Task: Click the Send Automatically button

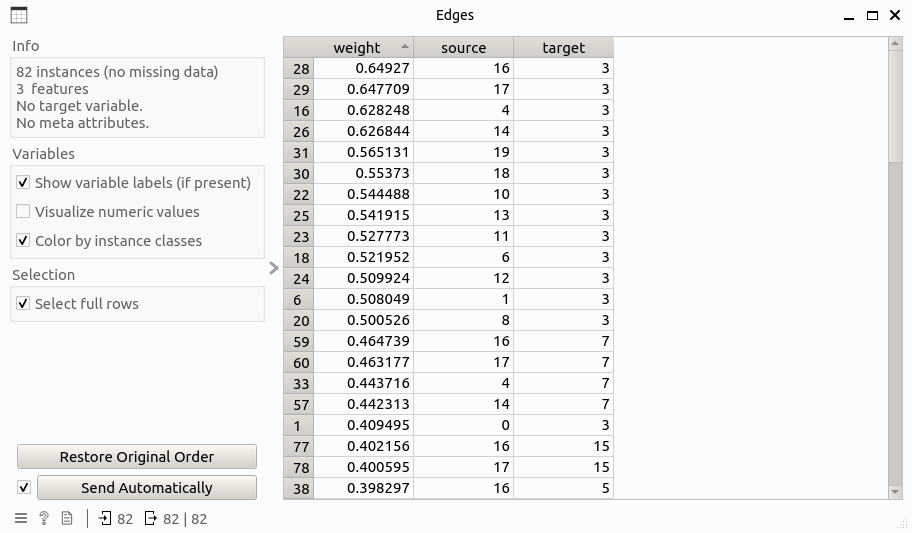Action: 147,488
